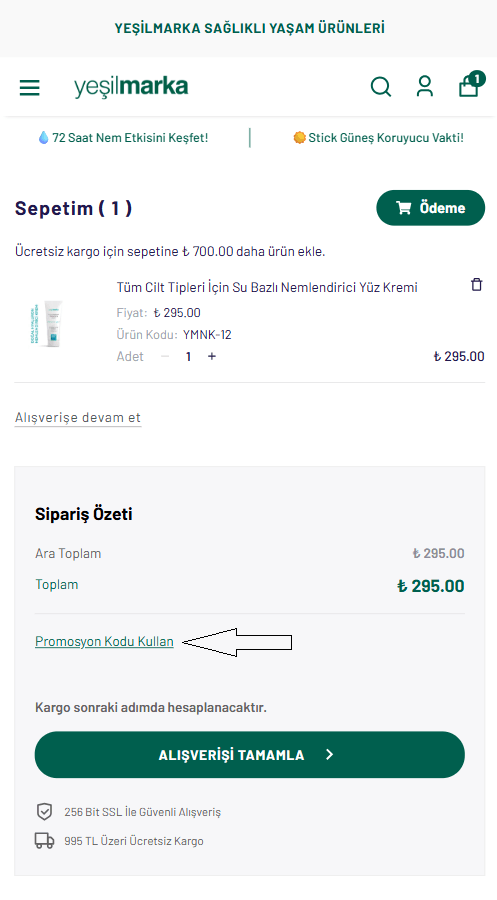This screenshot has height=900, width=497.
Task: Click the Ödeme button
Action: click(430, 208)
